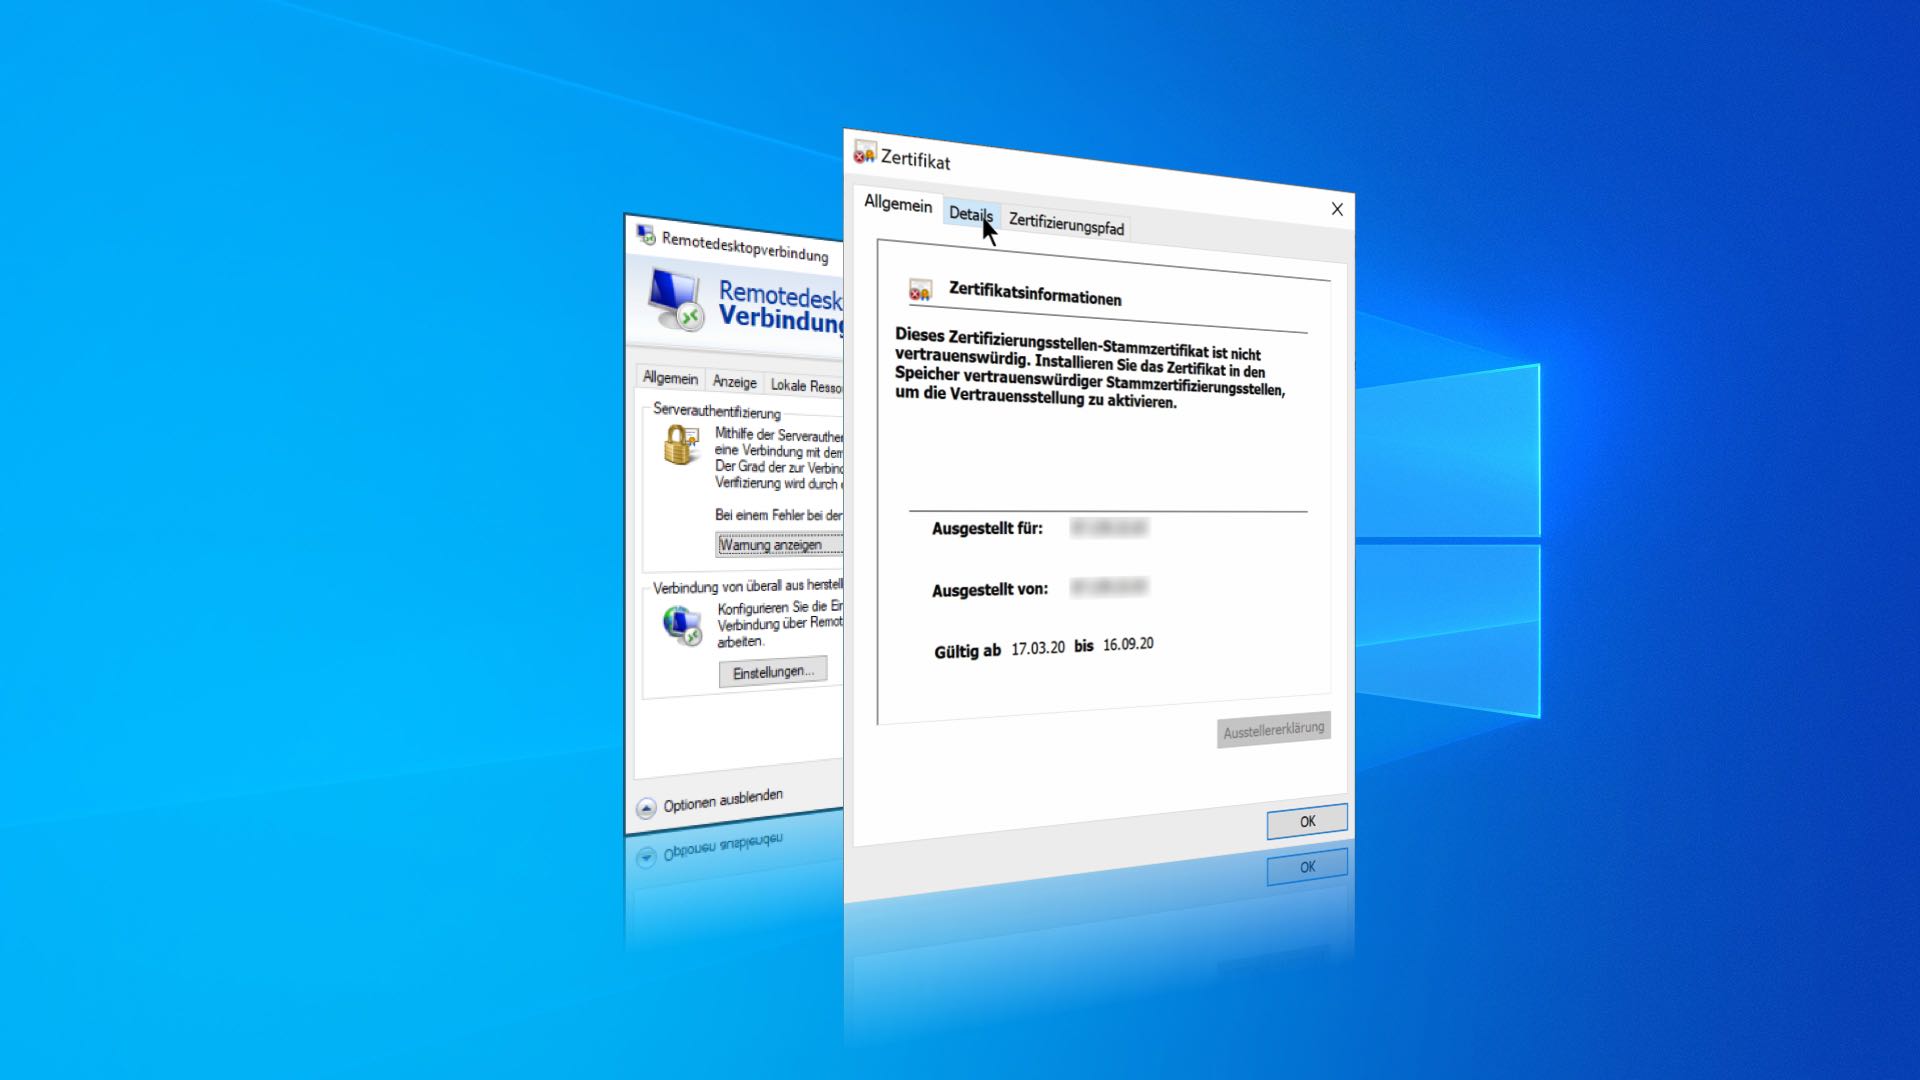Click the expiry date 16.09.20
The image size is (1920, 1080).
point(1128,644)
